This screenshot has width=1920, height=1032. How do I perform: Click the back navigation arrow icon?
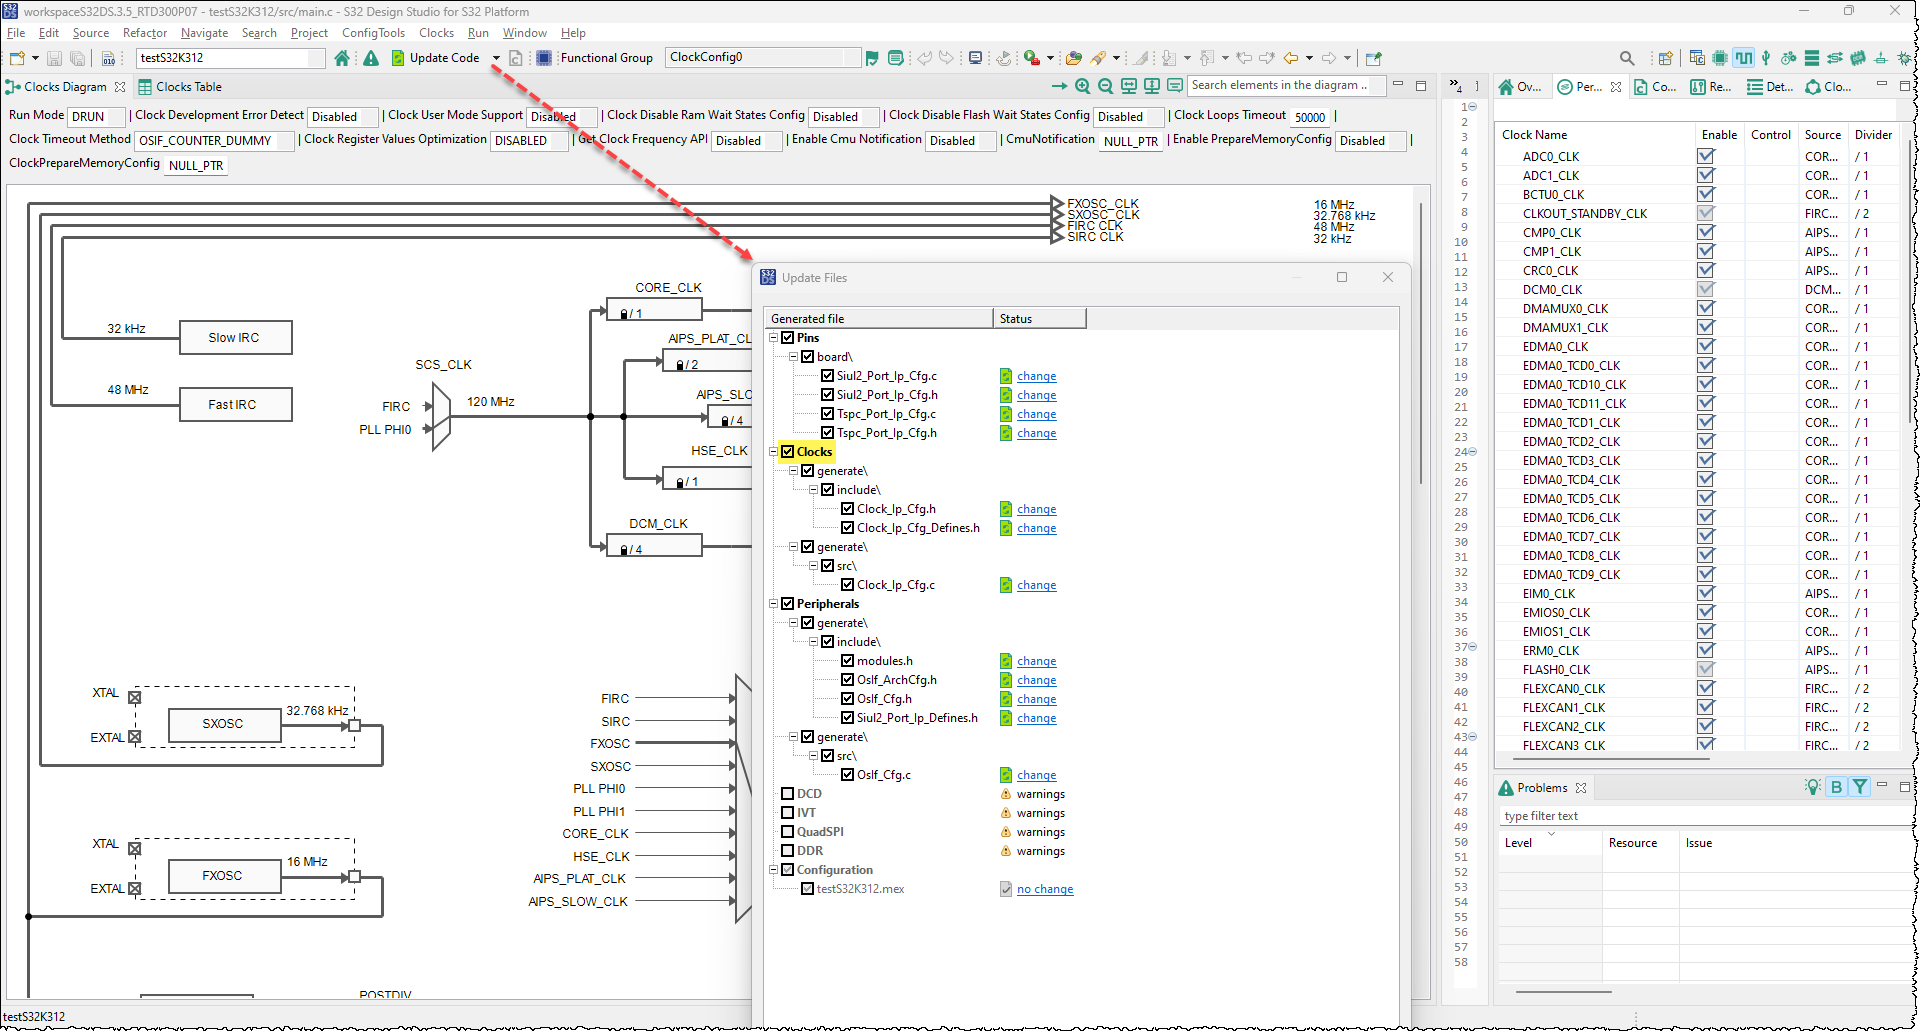pos(1291,58)
